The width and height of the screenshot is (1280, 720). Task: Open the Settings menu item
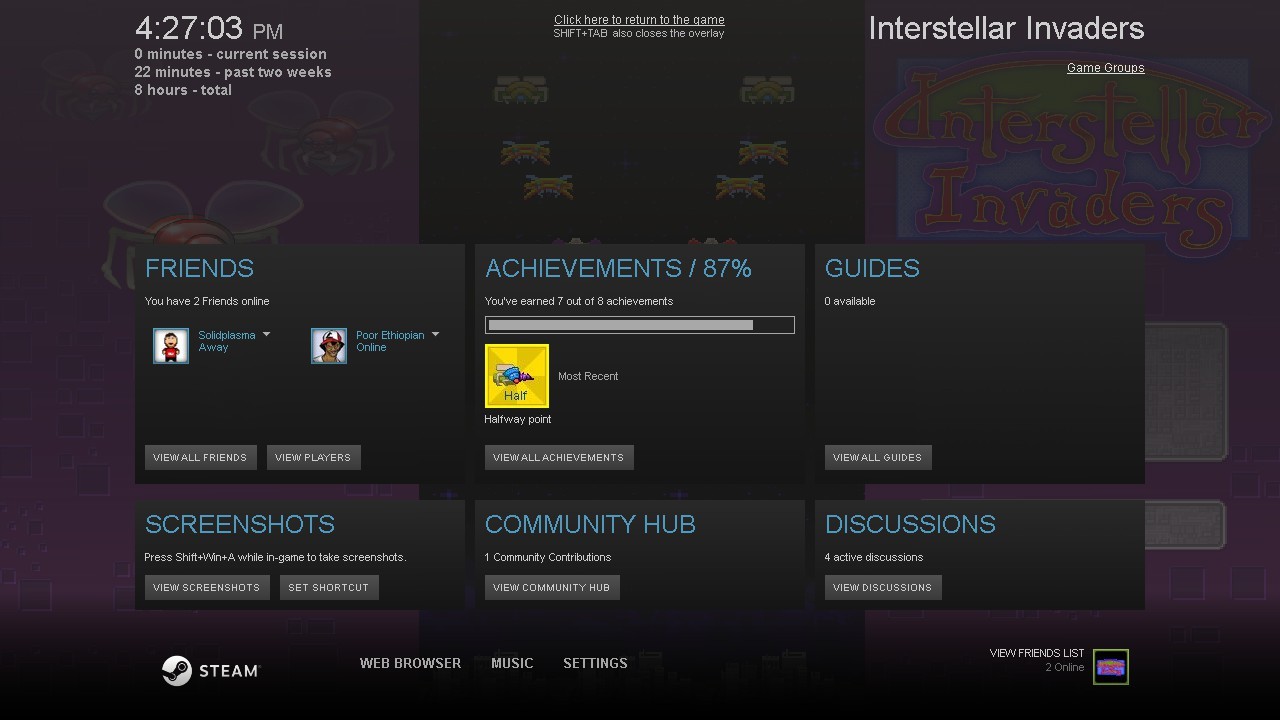(595, 663)
